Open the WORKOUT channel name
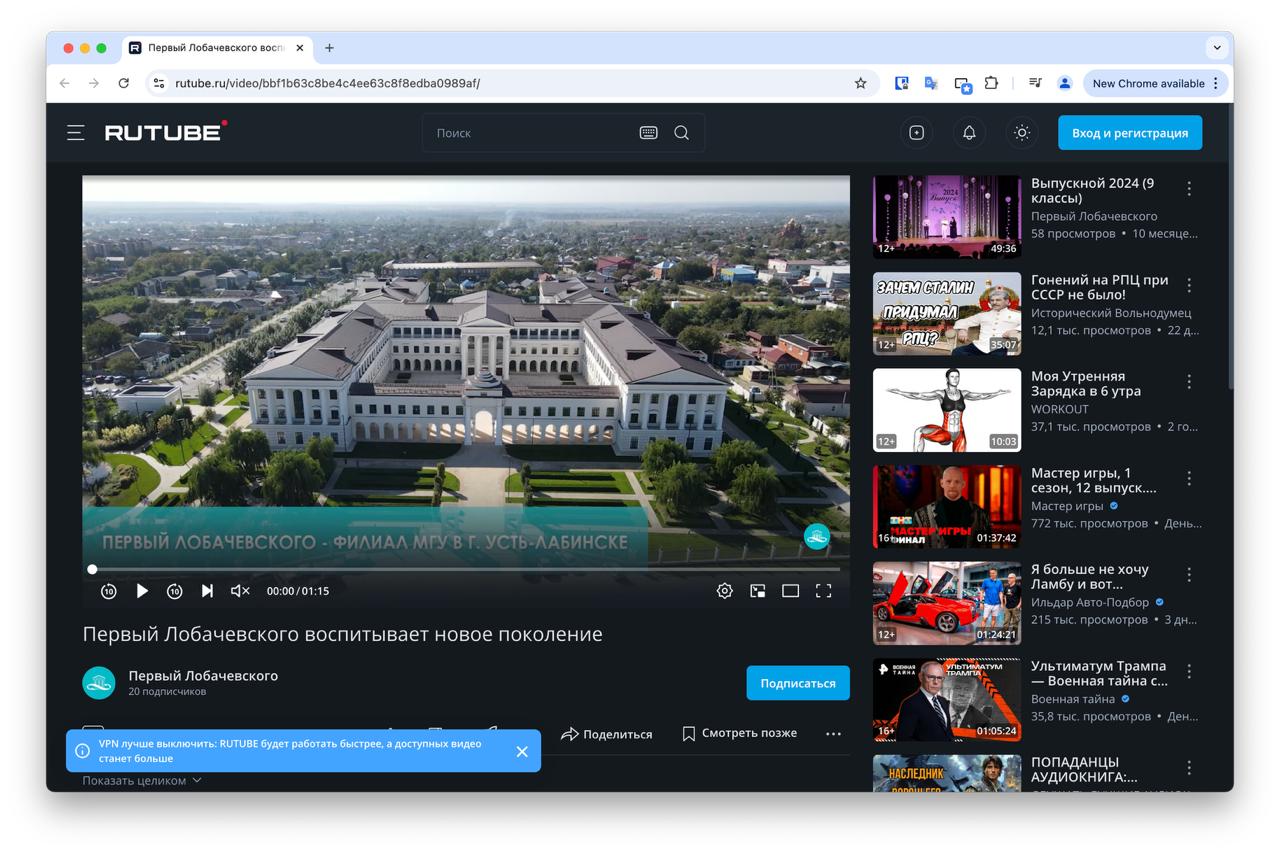Screen dimensions: 1280x853 coord(1059,409)
